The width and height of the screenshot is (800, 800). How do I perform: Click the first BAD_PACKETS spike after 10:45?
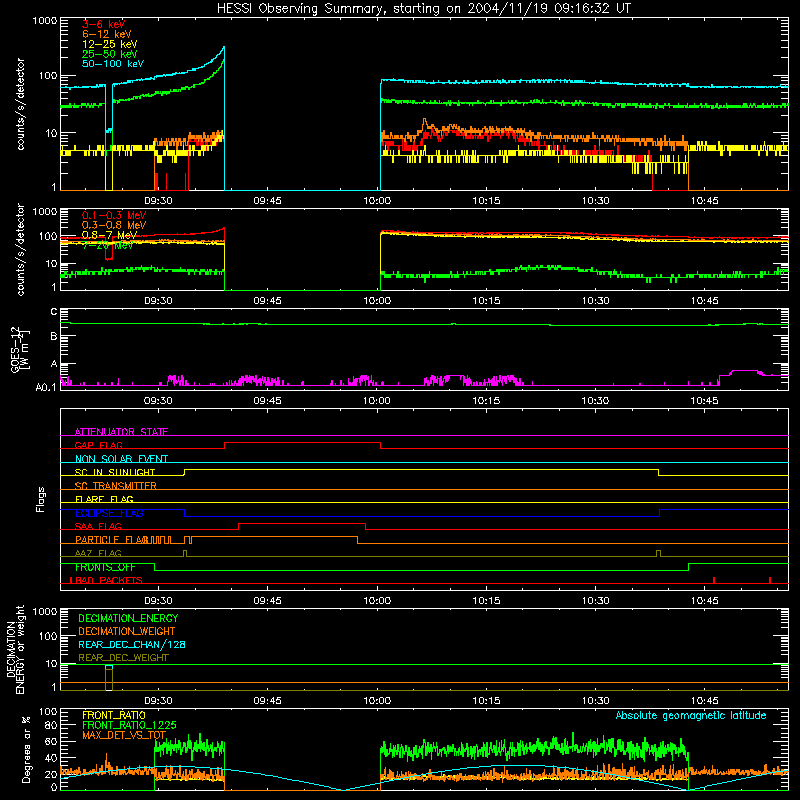point(714,580)
